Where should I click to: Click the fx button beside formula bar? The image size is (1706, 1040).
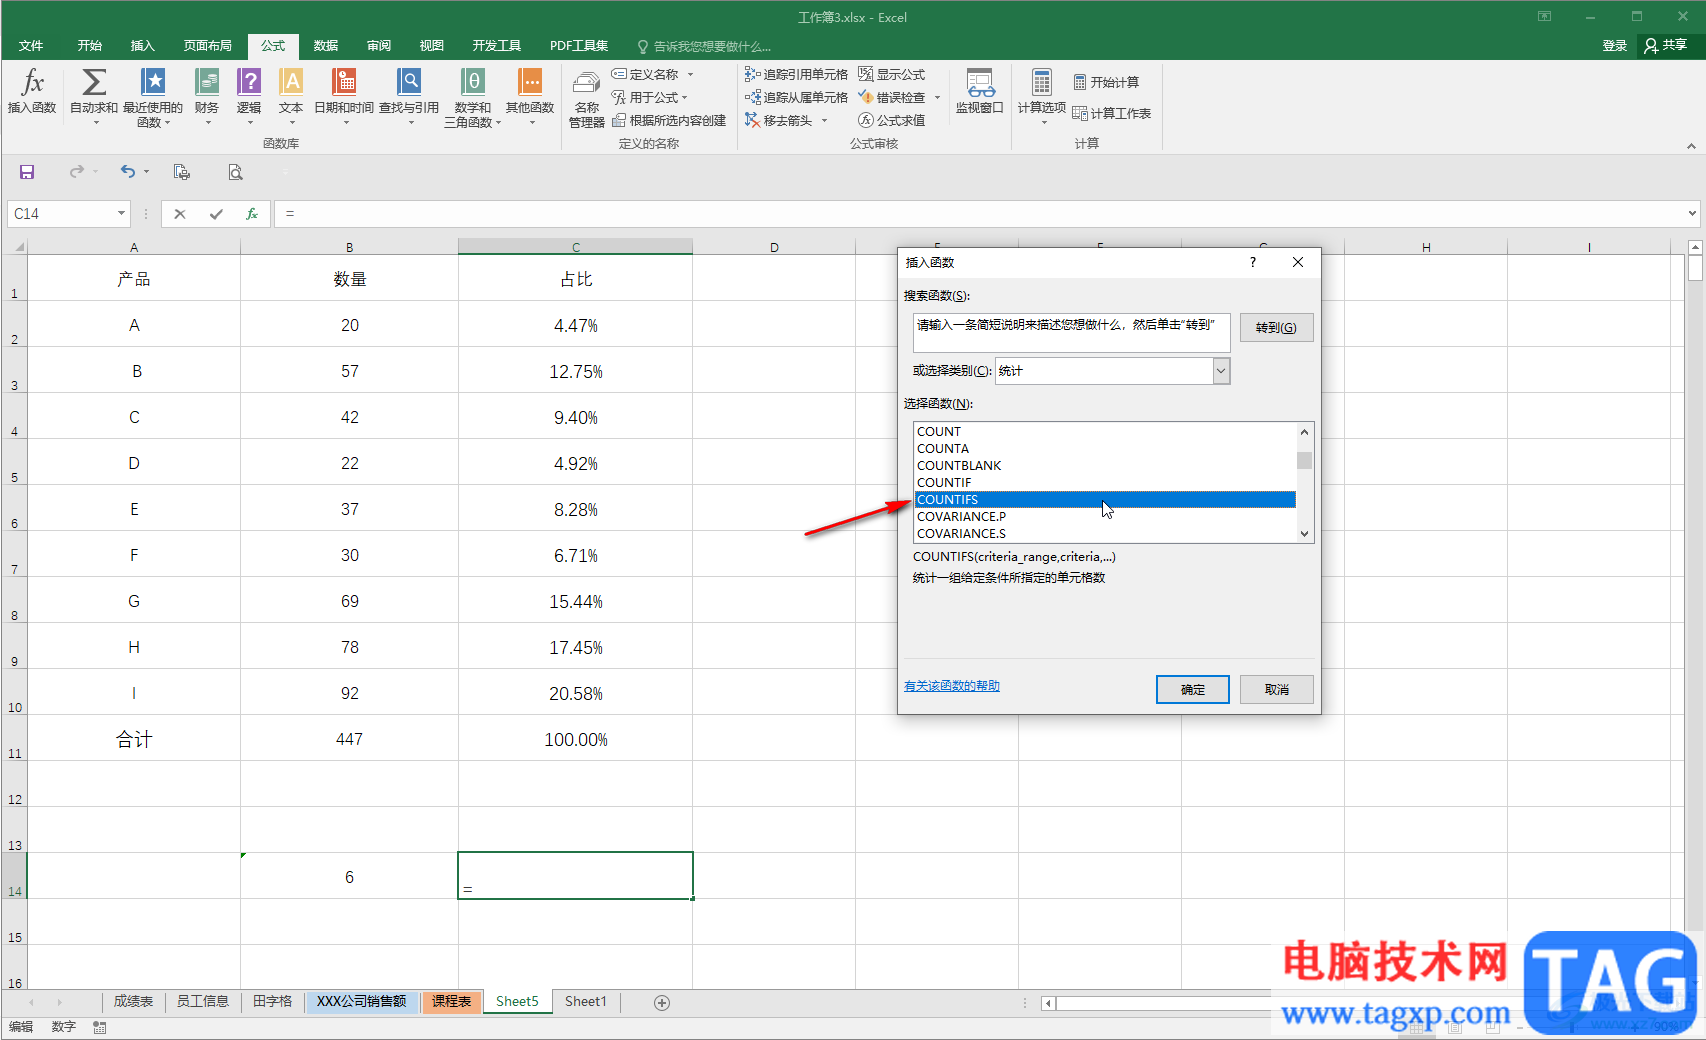tap(252, 214)
